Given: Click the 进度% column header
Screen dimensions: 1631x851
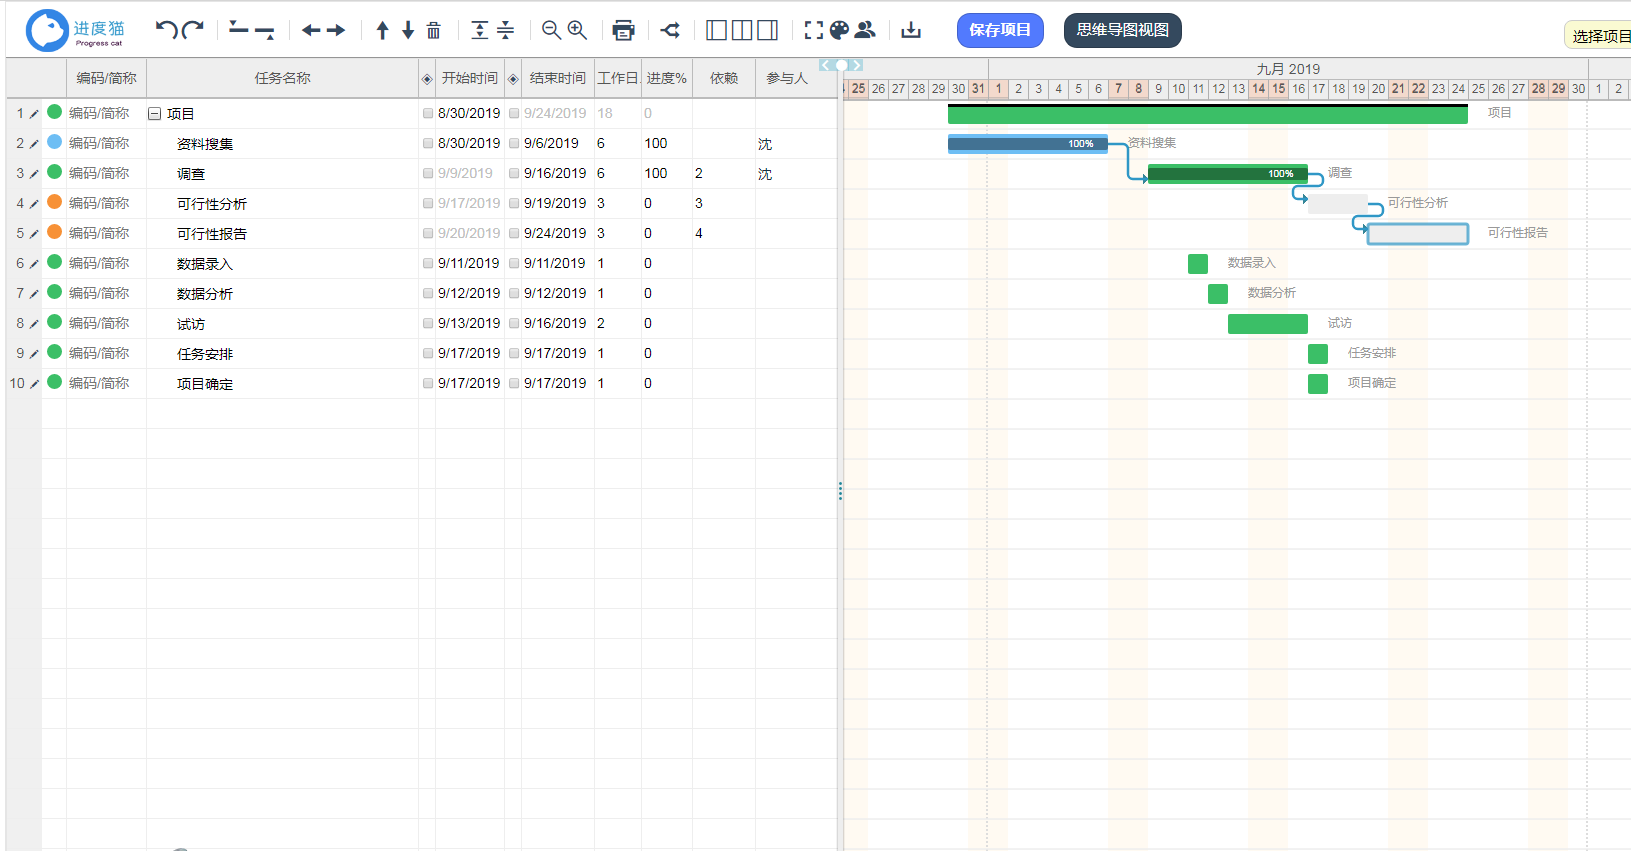Looking at the screenshot, I should (666, 78).
